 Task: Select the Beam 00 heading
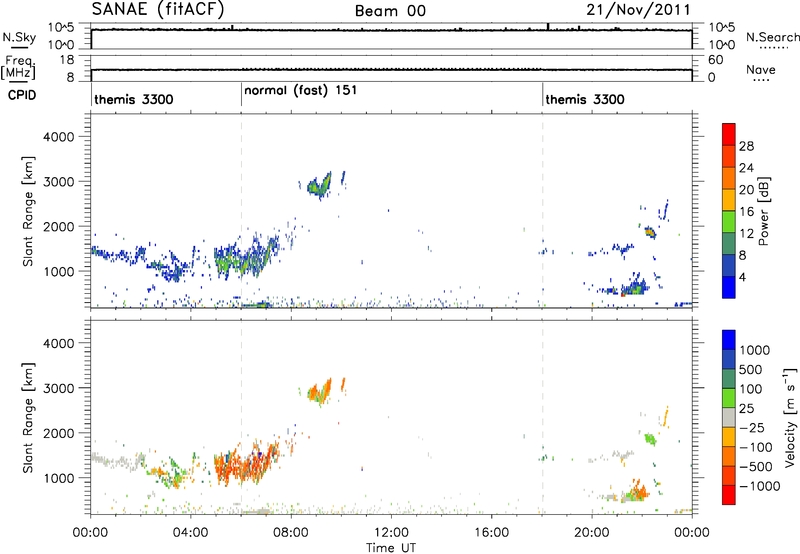(390, 11)
